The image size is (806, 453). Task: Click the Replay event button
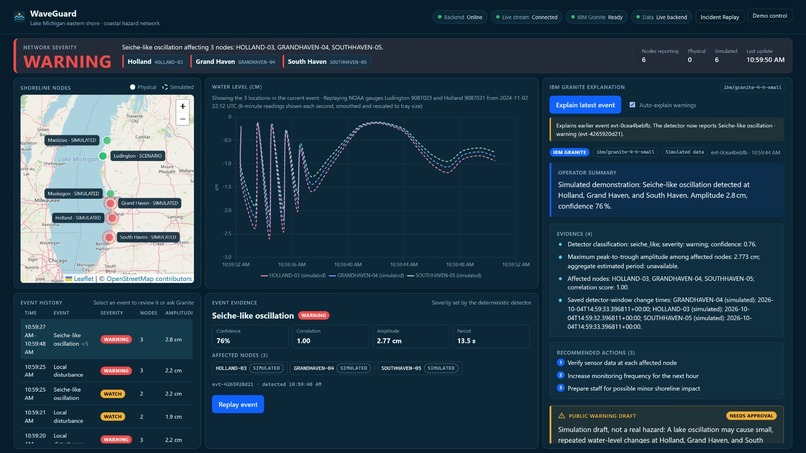(x=238, y=404)
